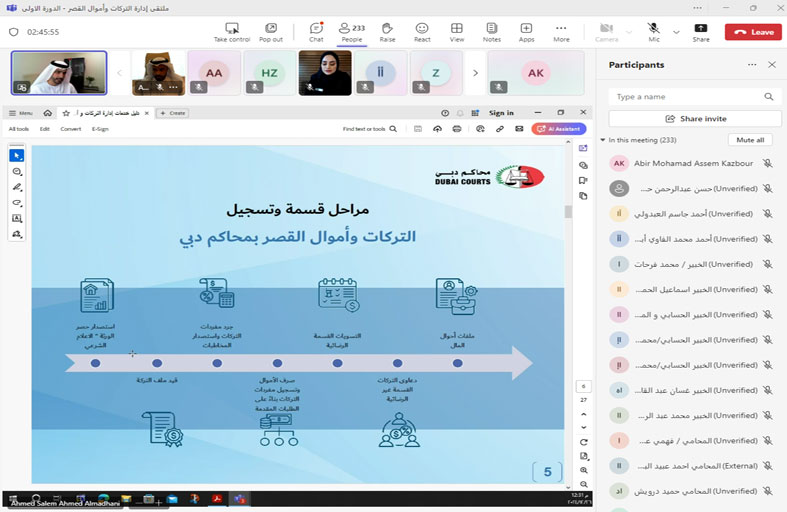Click the Mute all button
Screen dimensions: 787x512
point(749,140)
